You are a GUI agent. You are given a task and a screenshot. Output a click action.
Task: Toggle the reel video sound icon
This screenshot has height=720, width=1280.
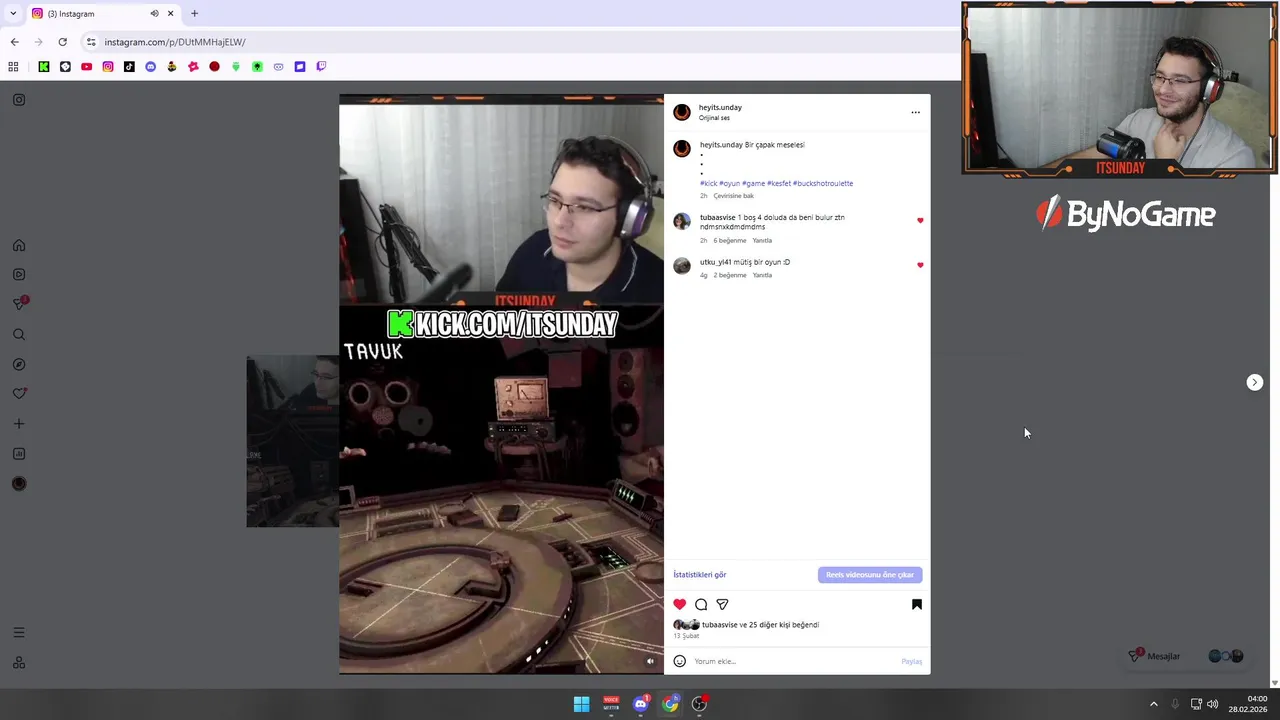pyautogui.click(x=650, y=661)
